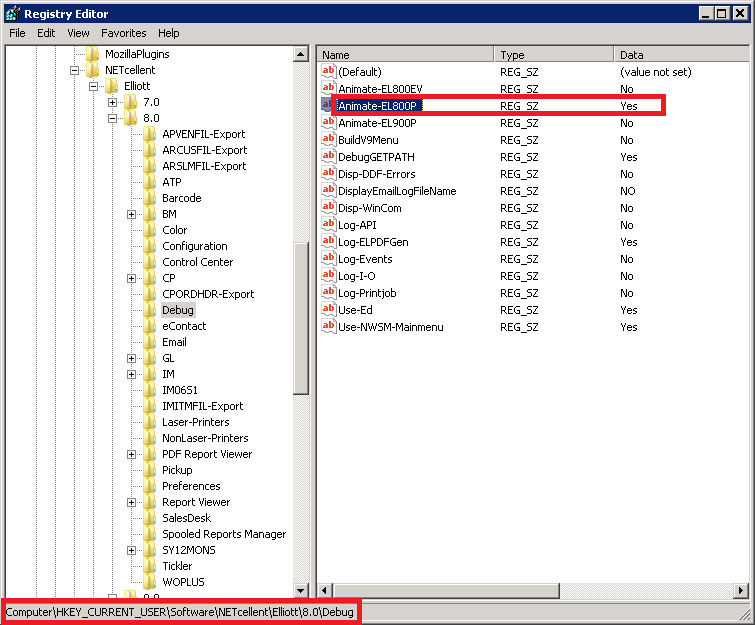Screen dimensions: 755x625
Task: Click the string icon next to DisplayEmailLogFileName
Action: click(x=328, y=190)
